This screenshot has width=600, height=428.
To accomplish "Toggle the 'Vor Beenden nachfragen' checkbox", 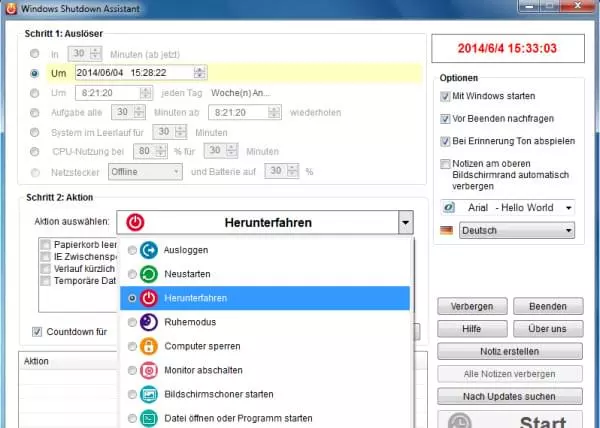I will coord(445,119).
